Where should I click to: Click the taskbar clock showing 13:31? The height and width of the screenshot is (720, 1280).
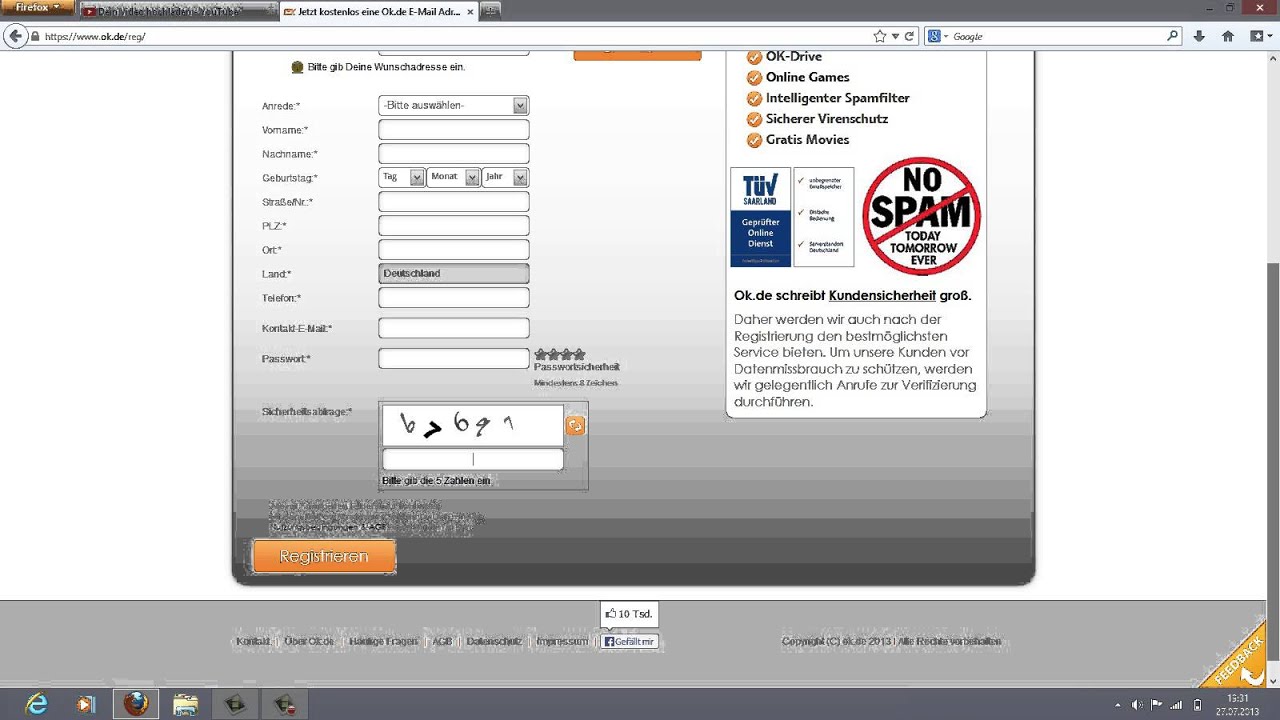pyautogui.click(x=1238, y=704)
